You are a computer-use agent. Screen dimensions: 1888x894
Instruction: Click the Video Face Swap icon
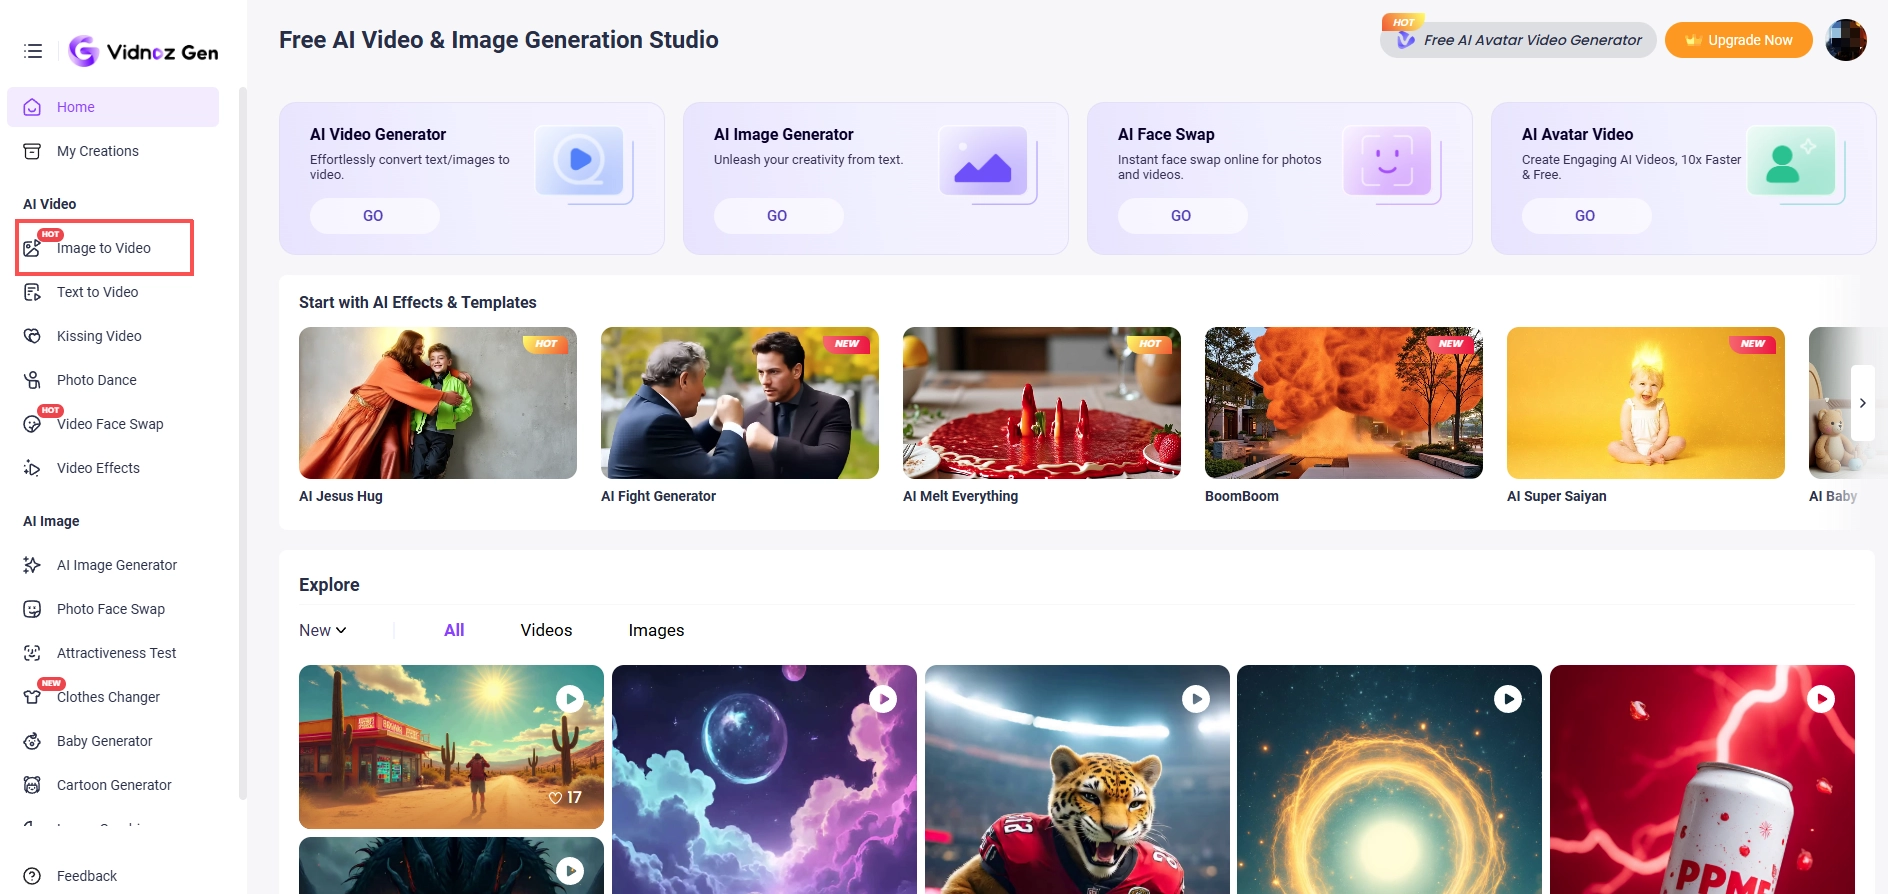click(32, 424)
